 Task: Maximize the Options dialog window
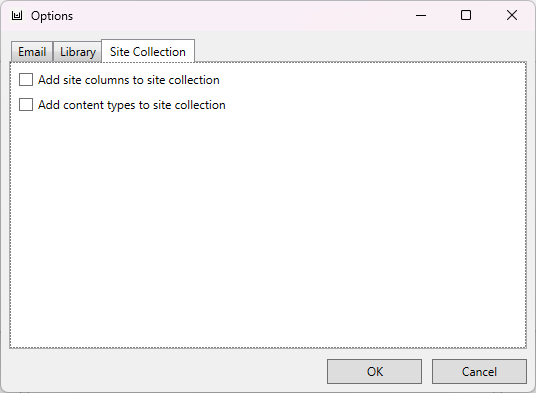(x=466, y=15)
